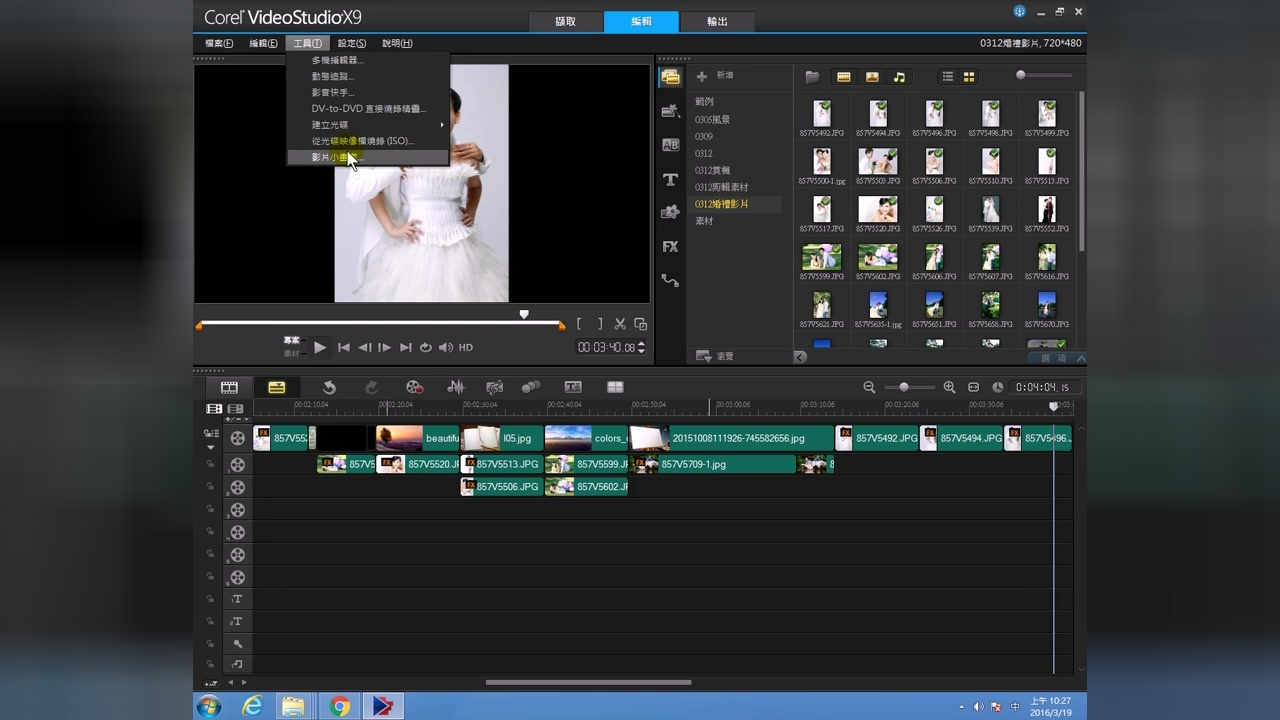The width and height of the screenshot is (1280, 720).
Task: Toggle system volume mute button
Action: [446, 347]
